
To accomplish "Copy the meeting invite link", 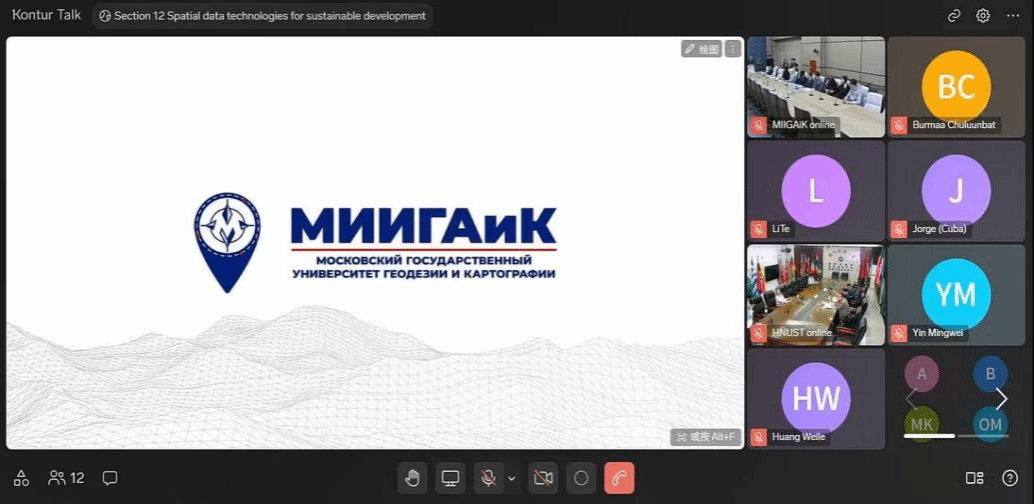I will click(954, 15).
